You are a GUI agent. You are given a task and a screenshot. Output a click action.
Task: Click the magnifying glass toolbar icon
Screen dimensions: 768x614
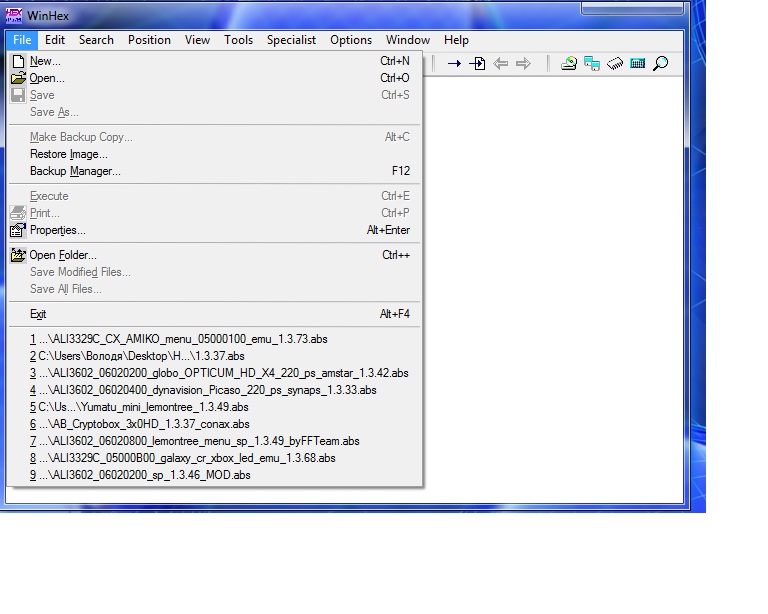660,64
